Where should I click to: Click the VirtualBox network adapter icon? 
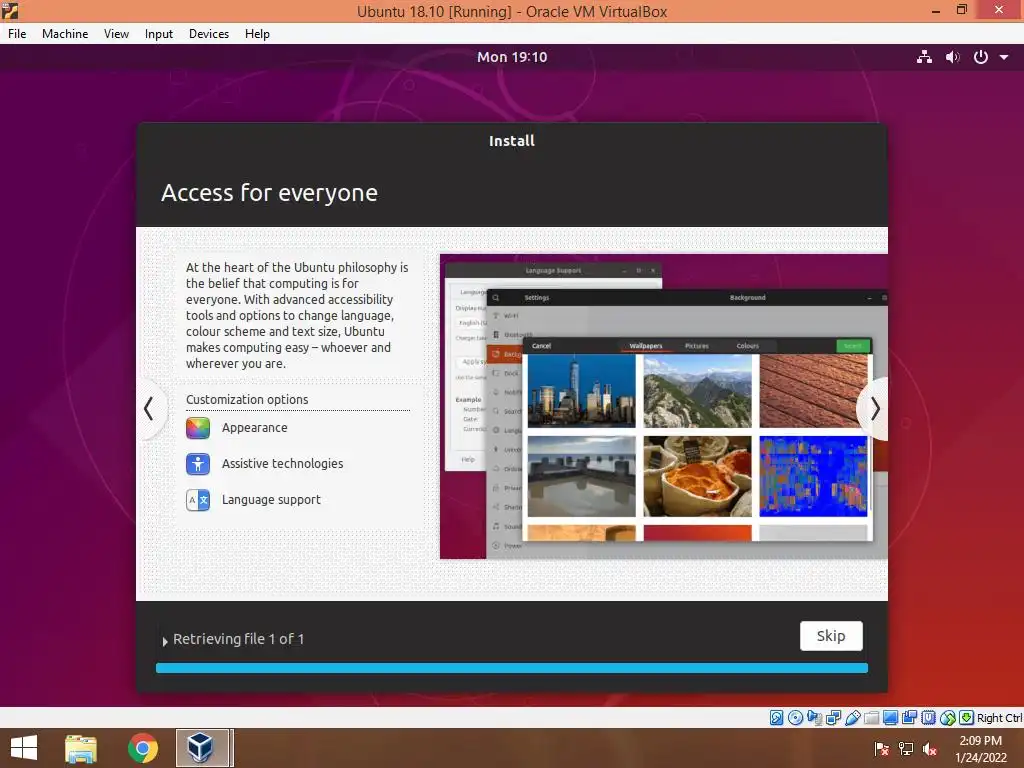click(x=833, y=718)
